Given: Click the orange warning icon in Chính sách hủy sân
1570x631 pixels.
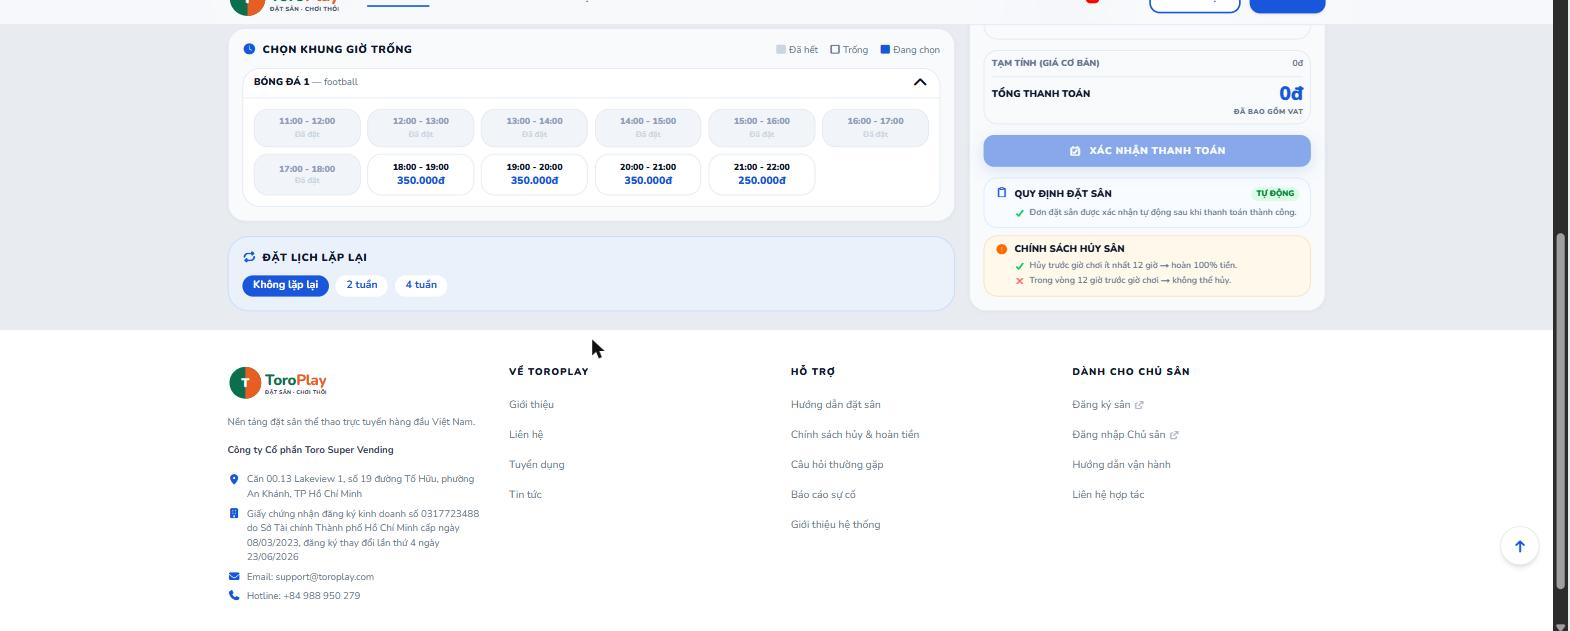Looking at the screenshot, I should coord(1001,249).
